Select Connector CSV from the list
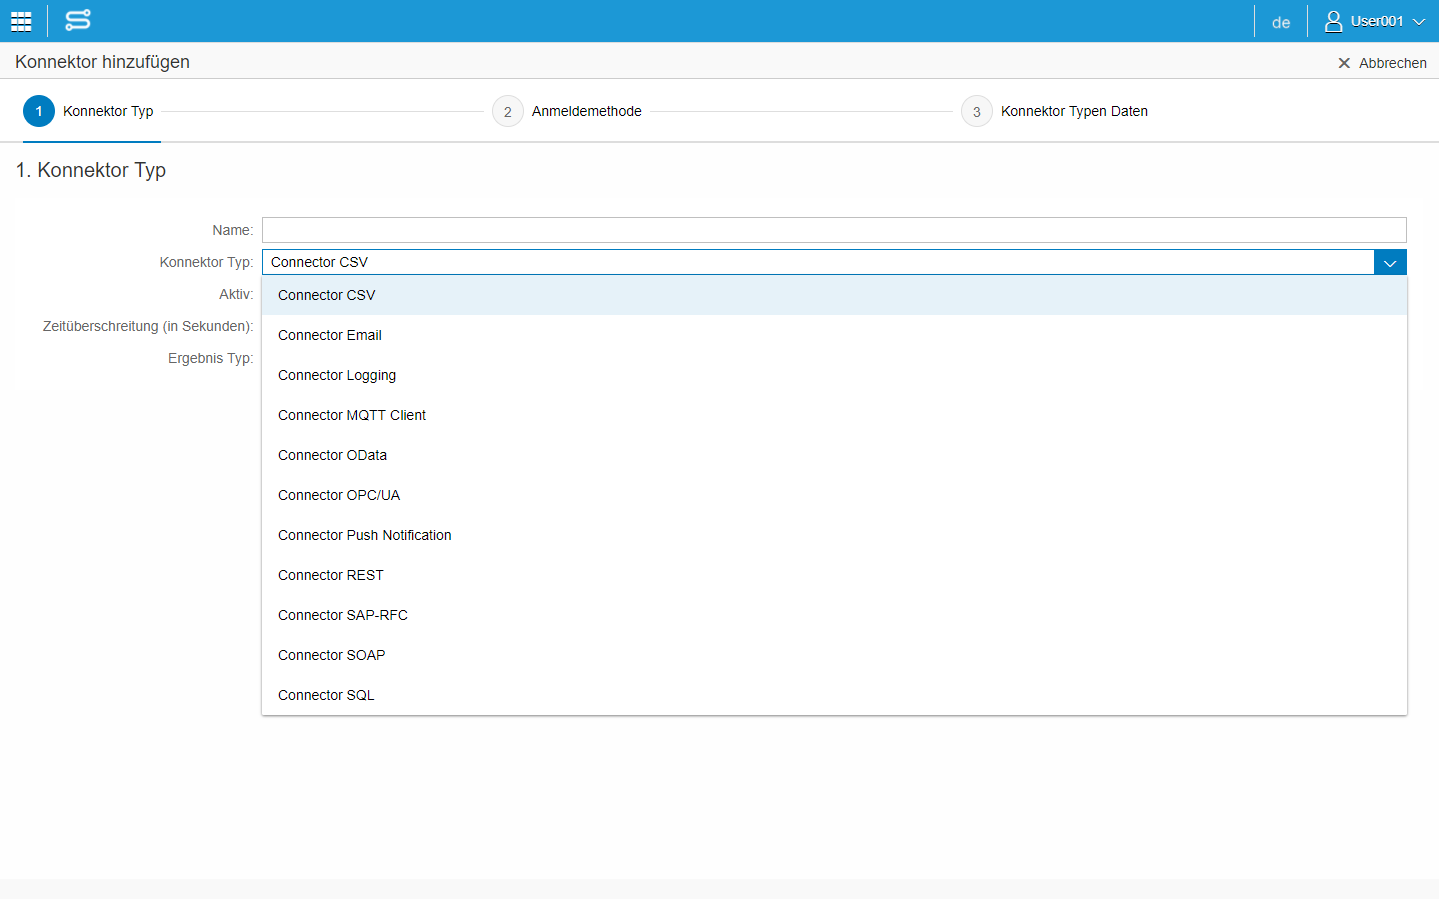This screenshot has width=1439, height=899. click(834, 295)
